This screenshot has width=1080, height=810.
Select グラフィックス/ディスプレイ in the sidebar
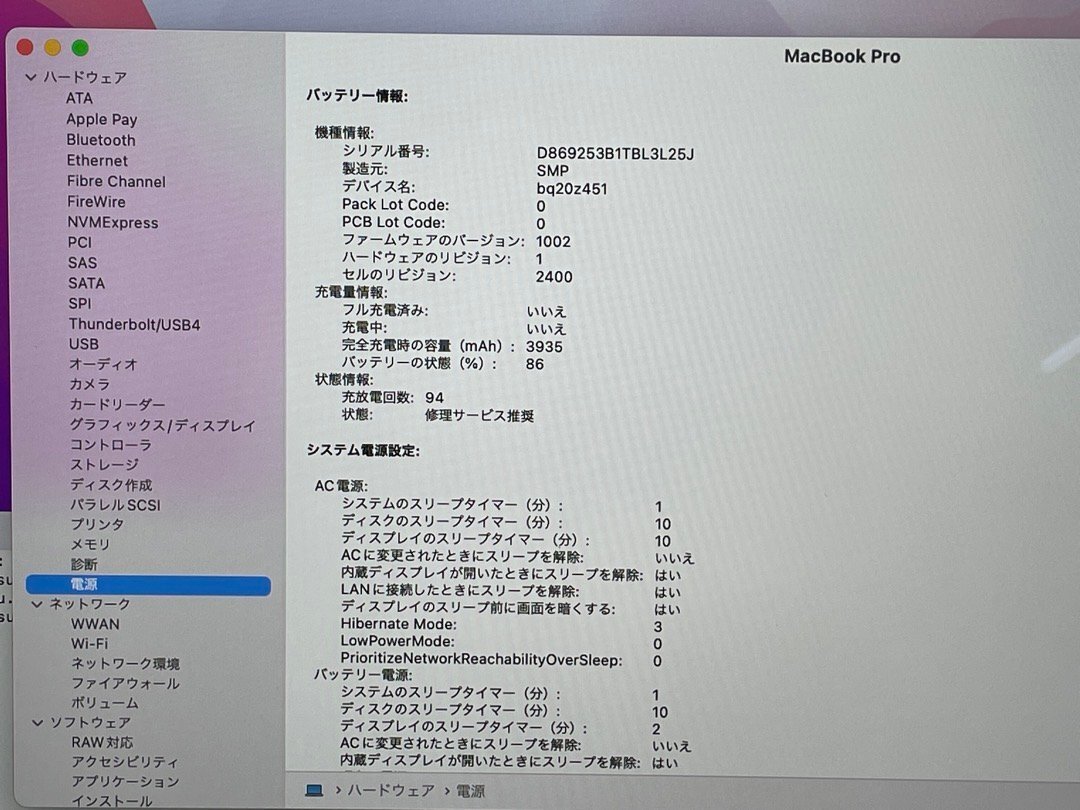163,426
